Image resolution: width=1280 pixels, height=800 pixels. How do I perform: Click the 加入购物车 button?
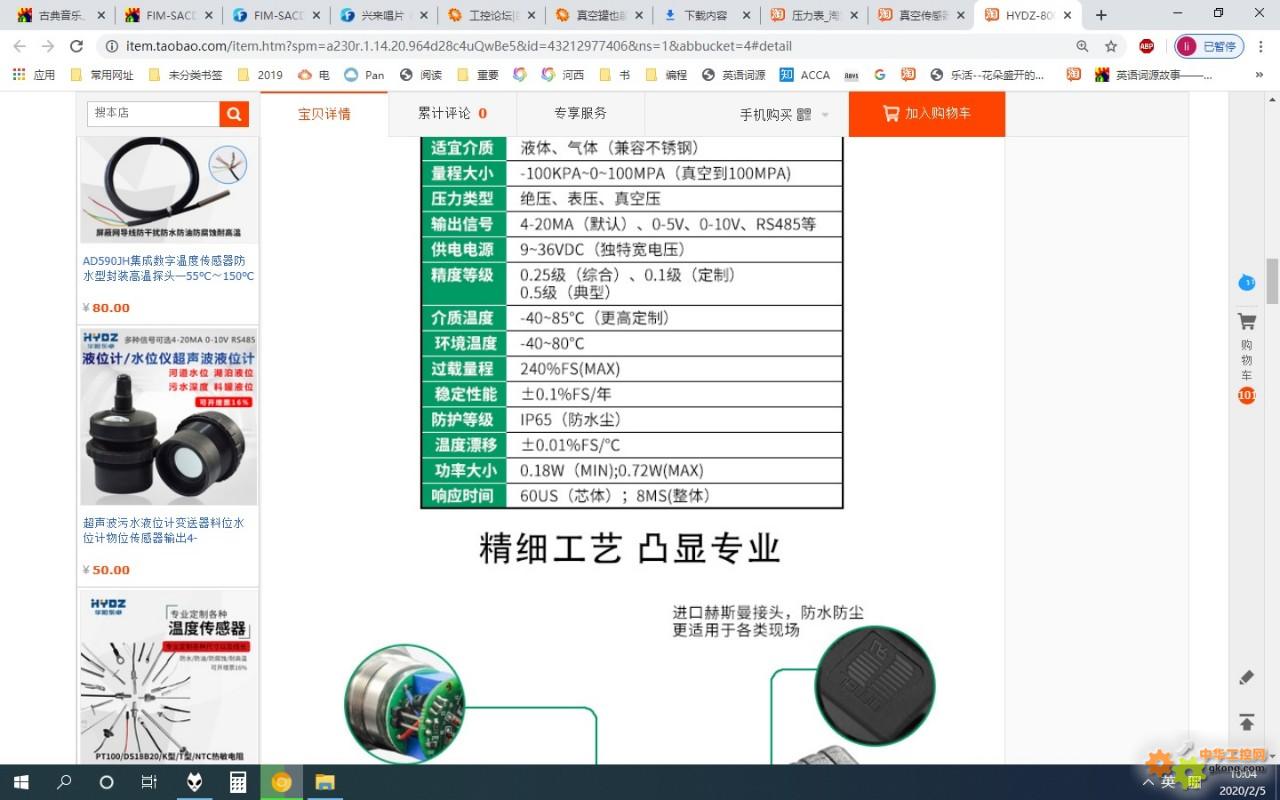point(926,114)
